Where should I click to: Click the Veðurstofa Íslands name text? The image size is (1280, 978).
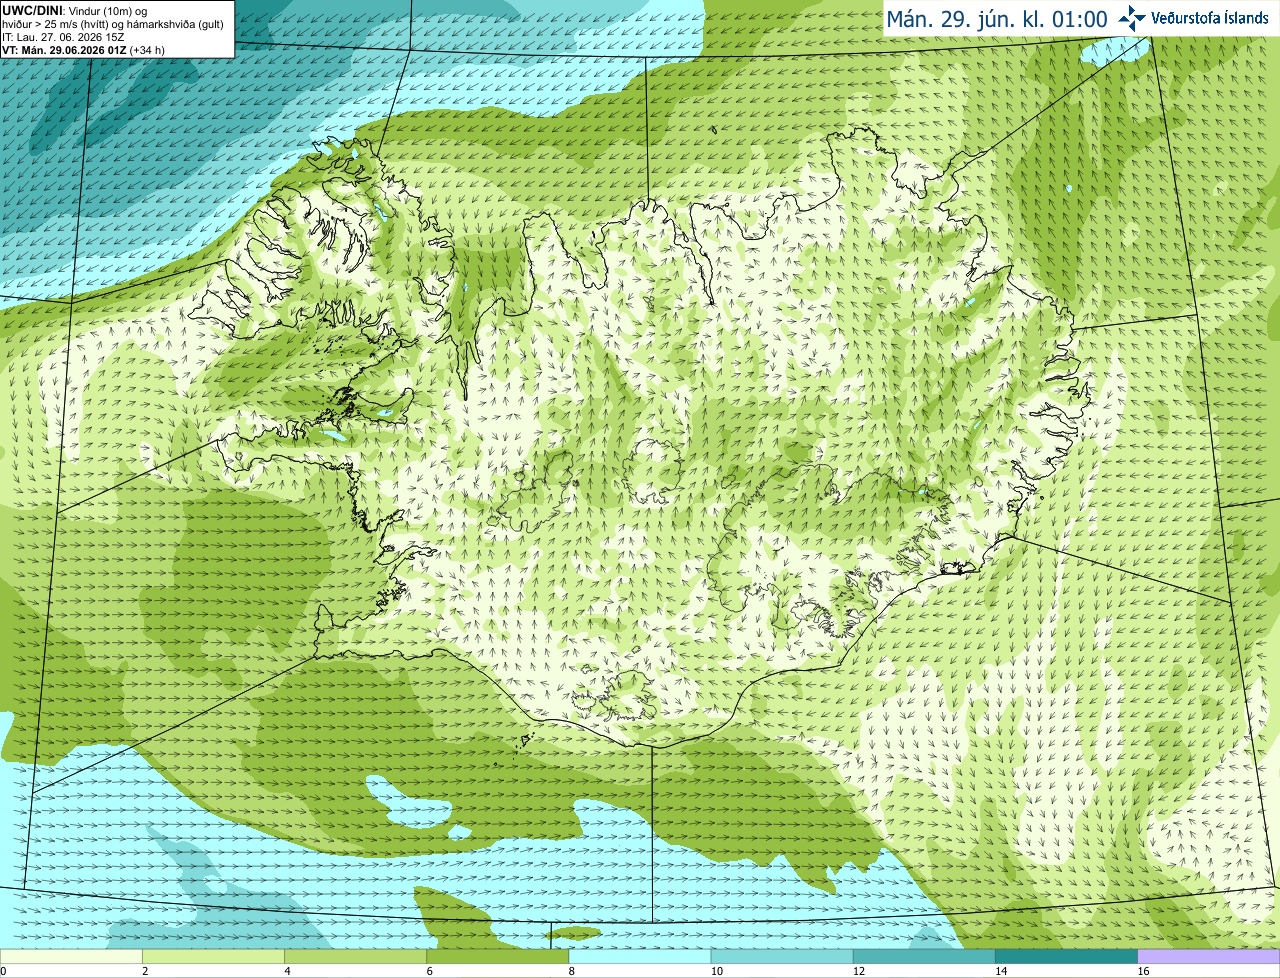[x=1210, y=18]
